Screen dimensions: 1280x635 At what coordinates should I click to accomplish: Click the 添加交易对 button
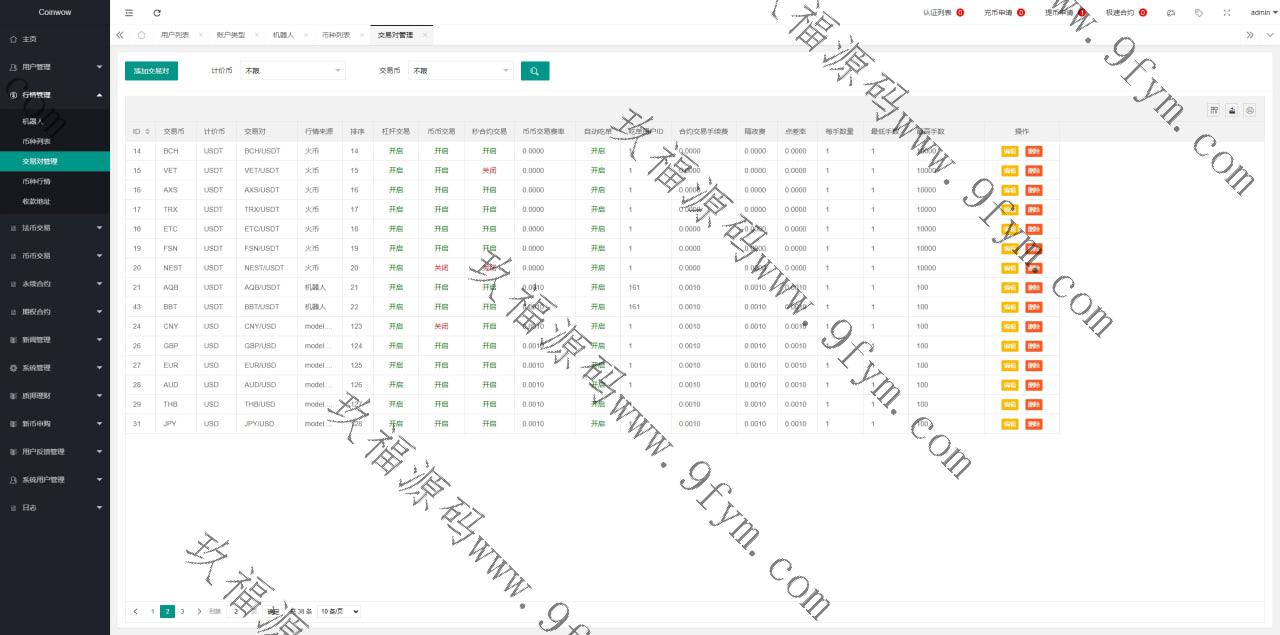(151, 71)
